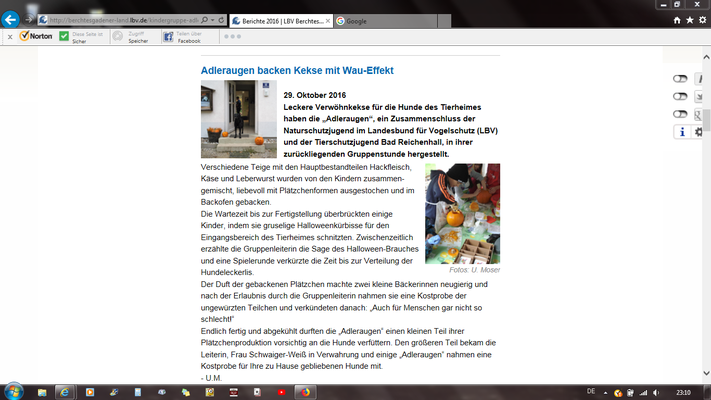Open browser Tools gear menu
The width and height of the screenshot is (711, 400).
coord(702,20)
